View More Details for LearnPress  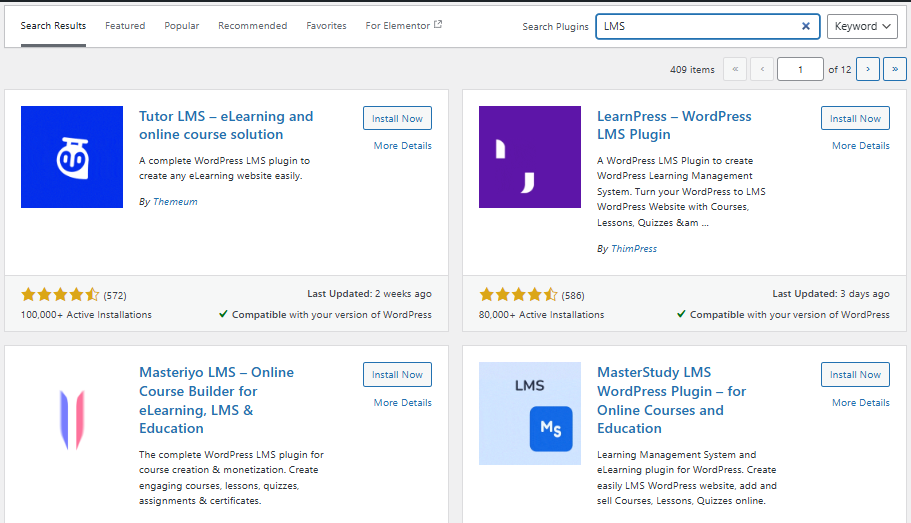[x=860, y=146]
